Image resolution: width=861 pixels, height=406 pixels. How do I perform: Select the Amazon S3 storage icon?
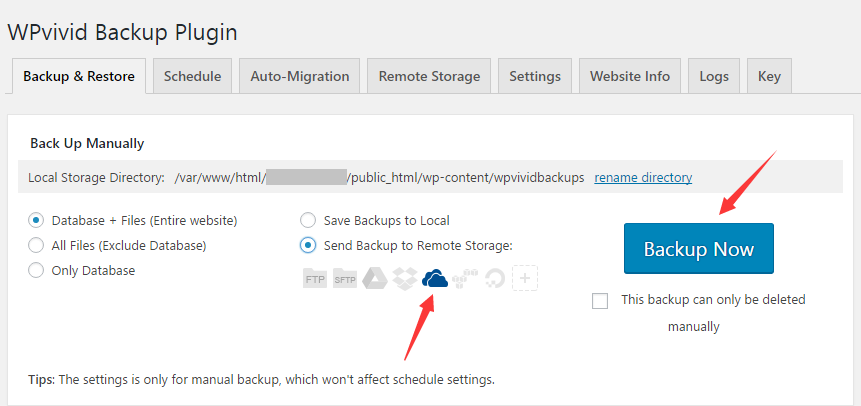click(465, 279)
